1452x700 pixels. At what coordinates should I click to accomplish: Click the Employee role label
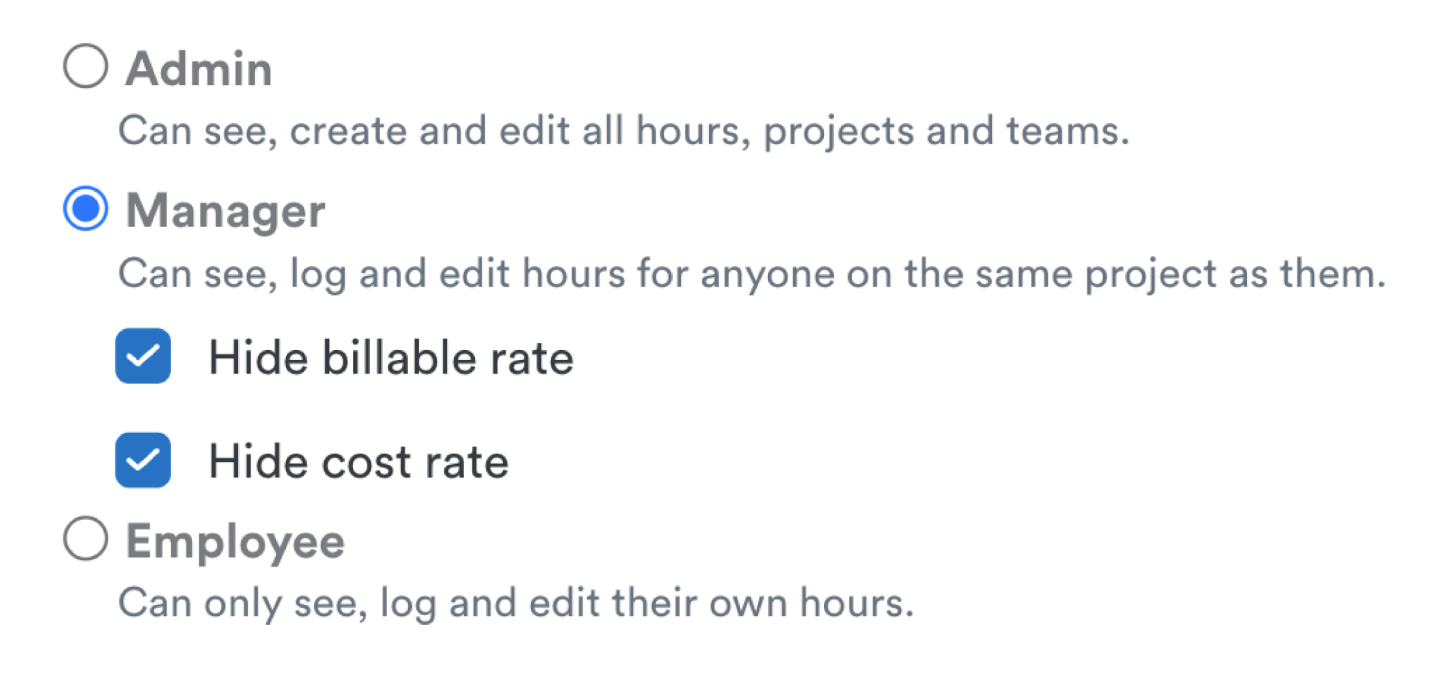coord(235,542)
